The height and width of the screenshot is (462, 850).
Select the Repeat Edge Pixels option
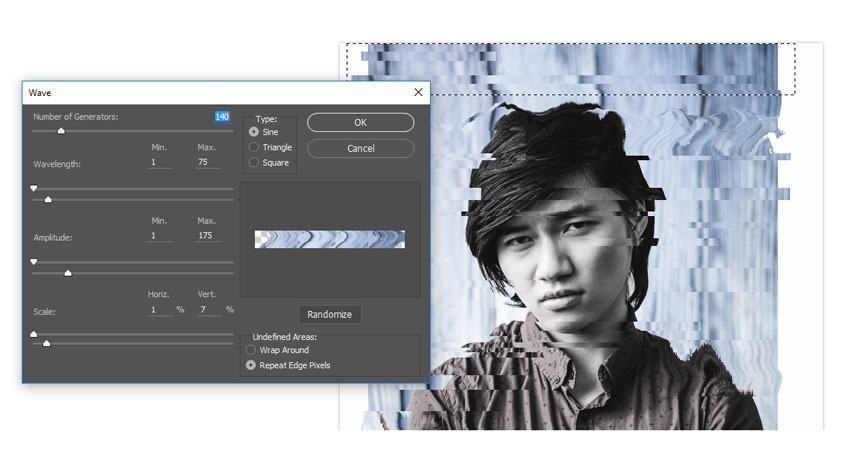(251, 365)
